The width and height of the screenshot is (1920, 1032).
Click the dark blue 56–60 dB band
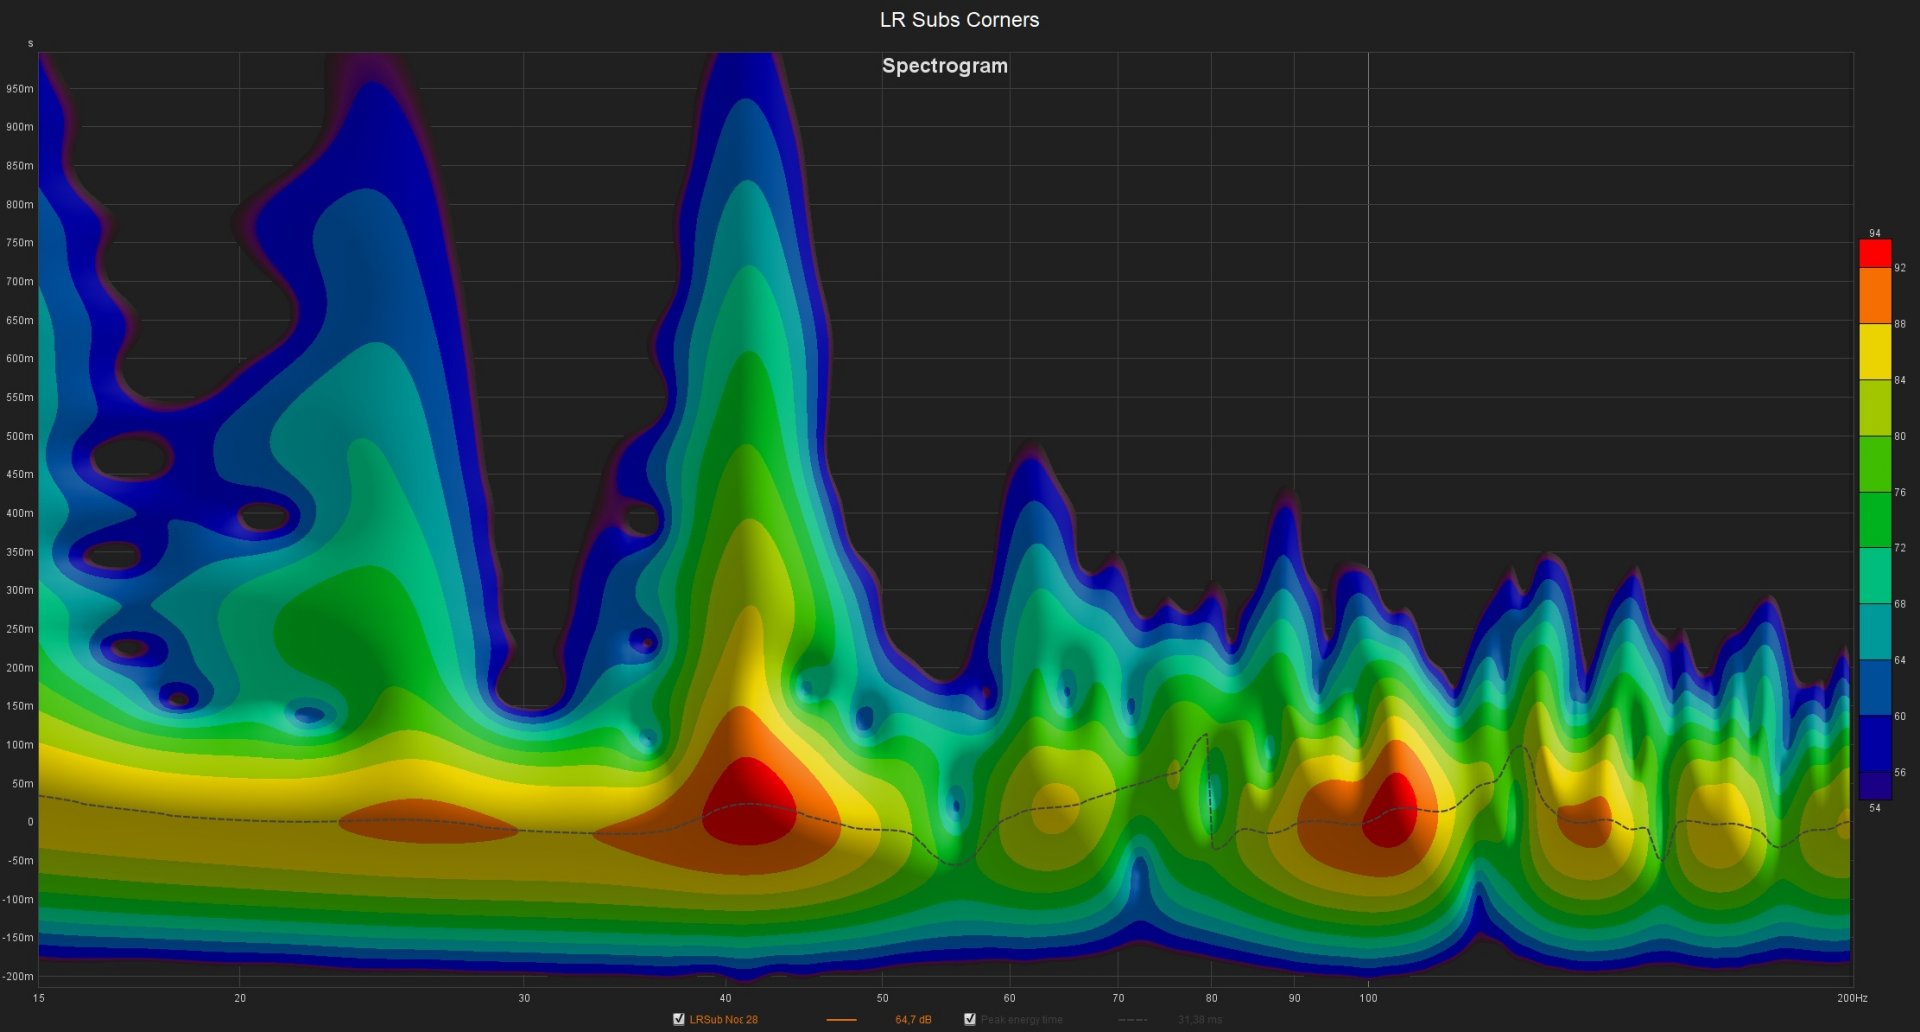point(1874,744)
